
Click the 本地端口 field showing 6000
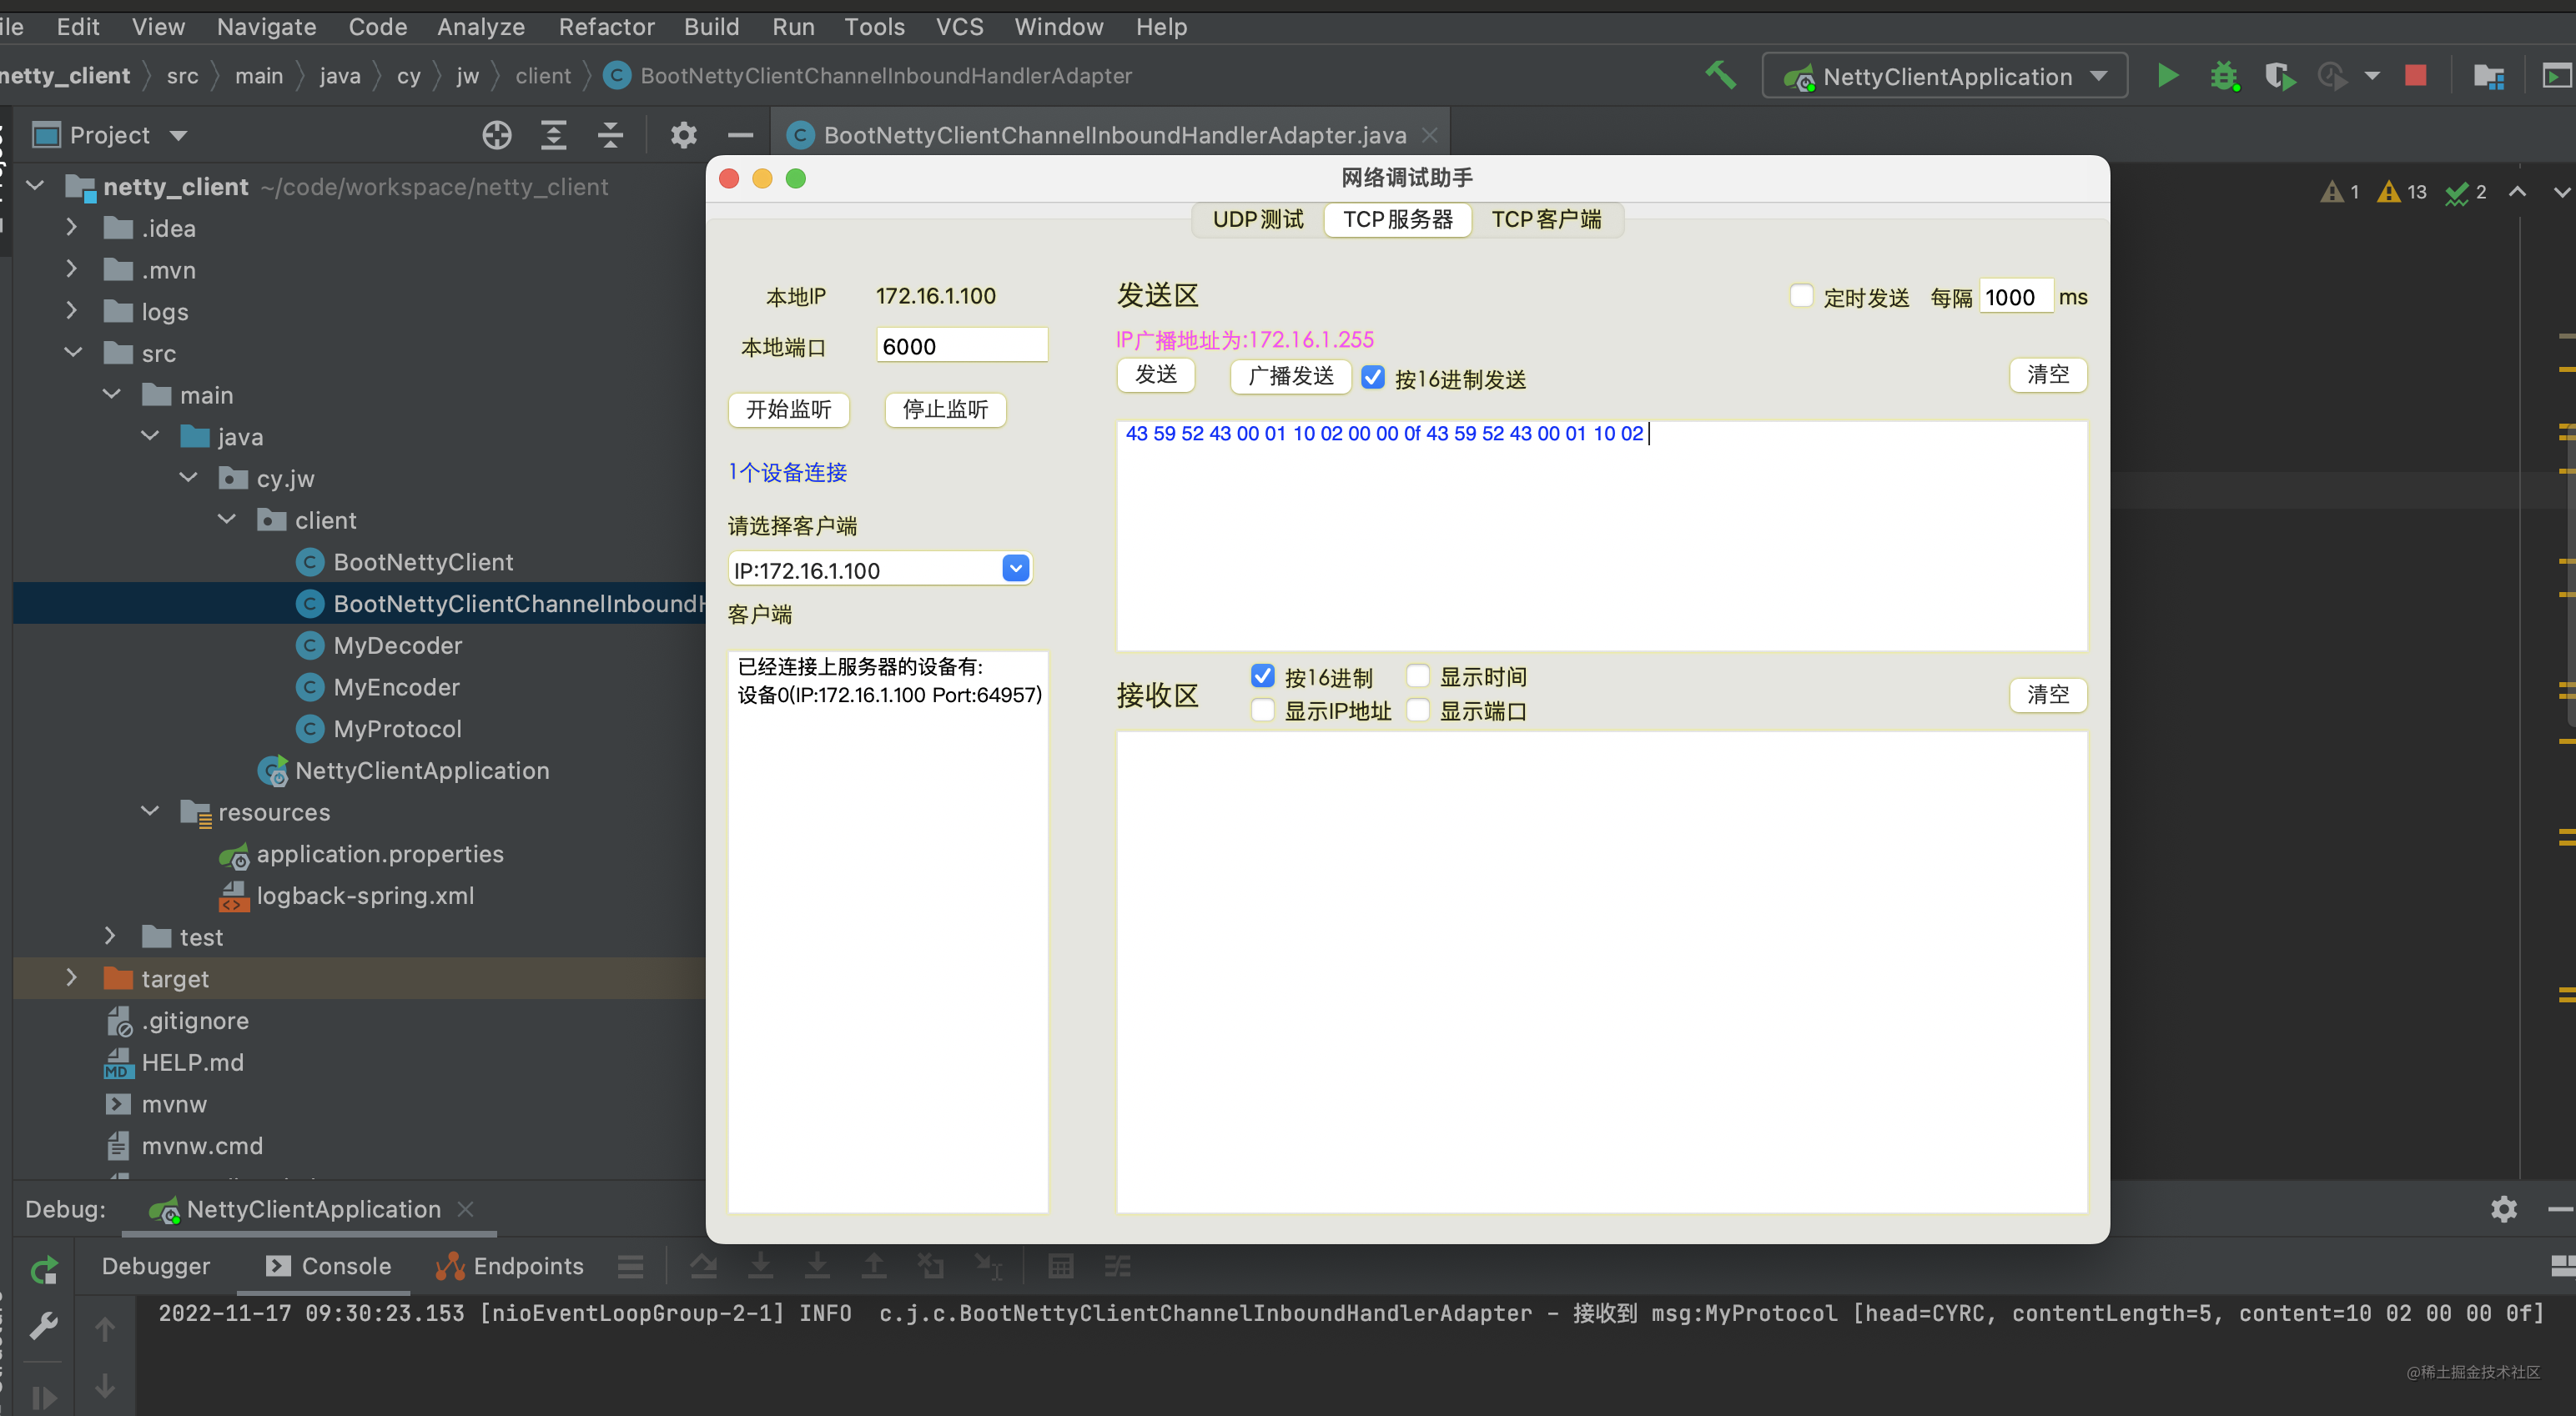click(x=962, y=346)
